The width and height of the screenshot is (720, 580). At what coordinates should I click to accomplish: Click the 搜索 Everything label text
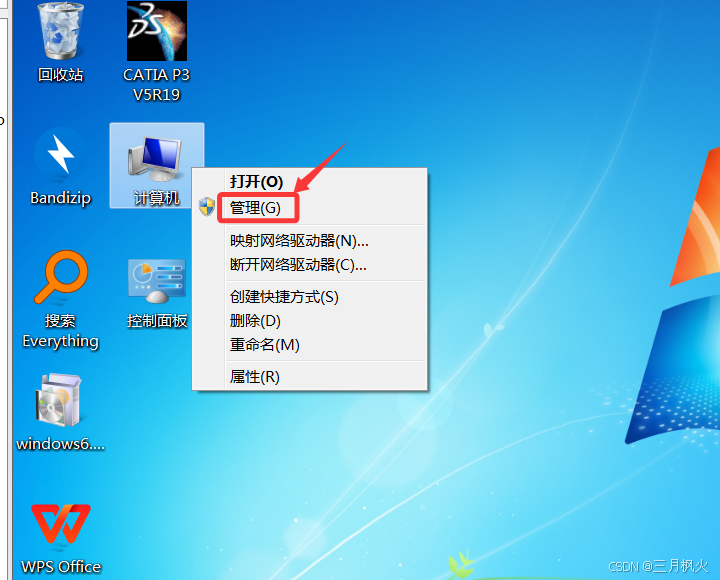tap(61, 331)
